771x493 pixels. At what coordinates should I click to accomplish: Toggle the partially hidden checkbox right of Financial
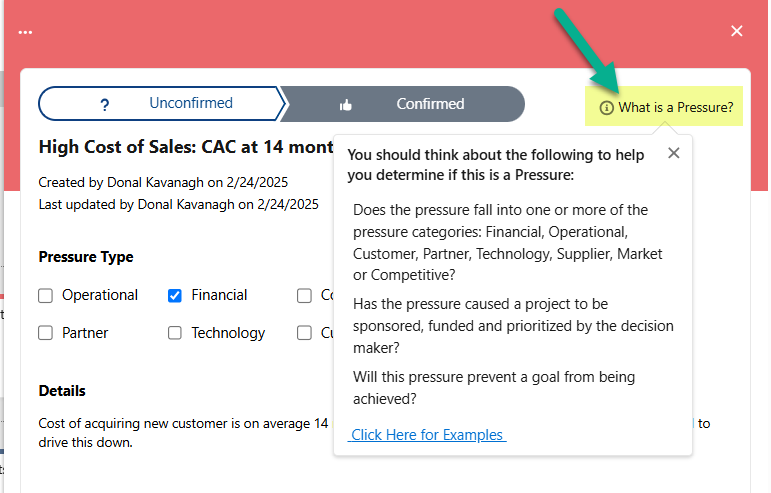(x=304, y=295)
